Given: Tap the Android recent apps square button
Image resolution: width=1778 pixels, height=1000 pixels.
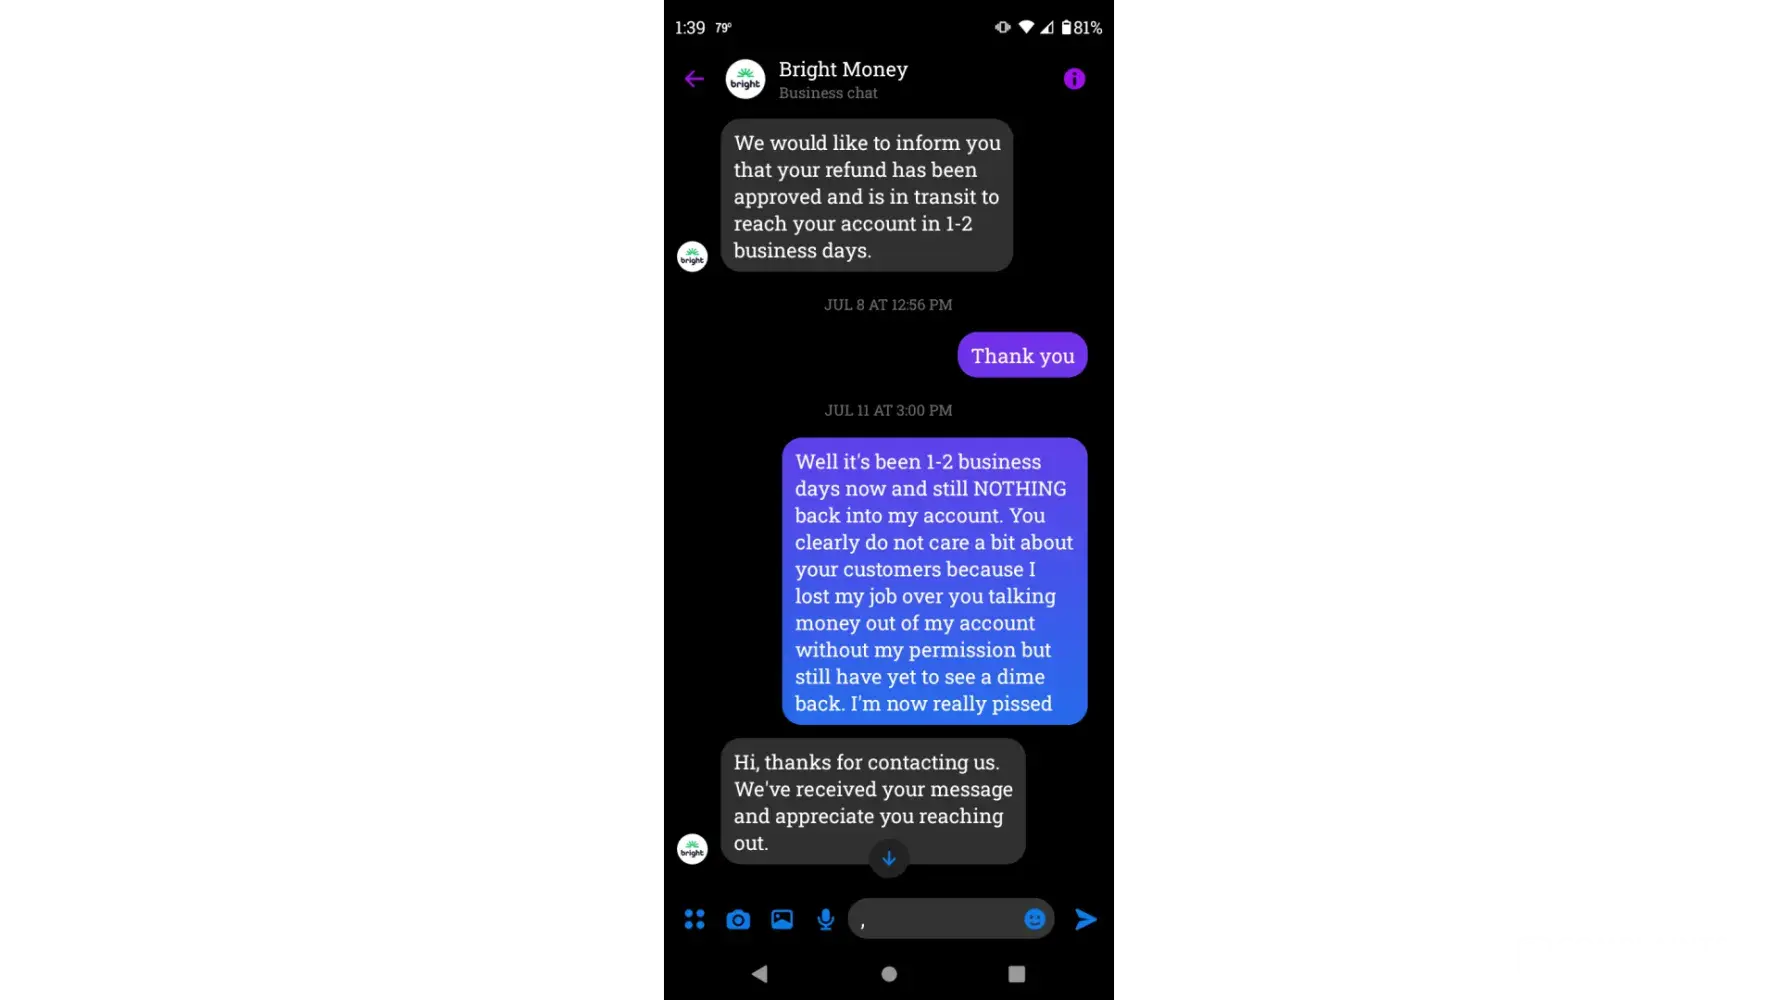Looking at the screenshot, I should point(1017,973).
